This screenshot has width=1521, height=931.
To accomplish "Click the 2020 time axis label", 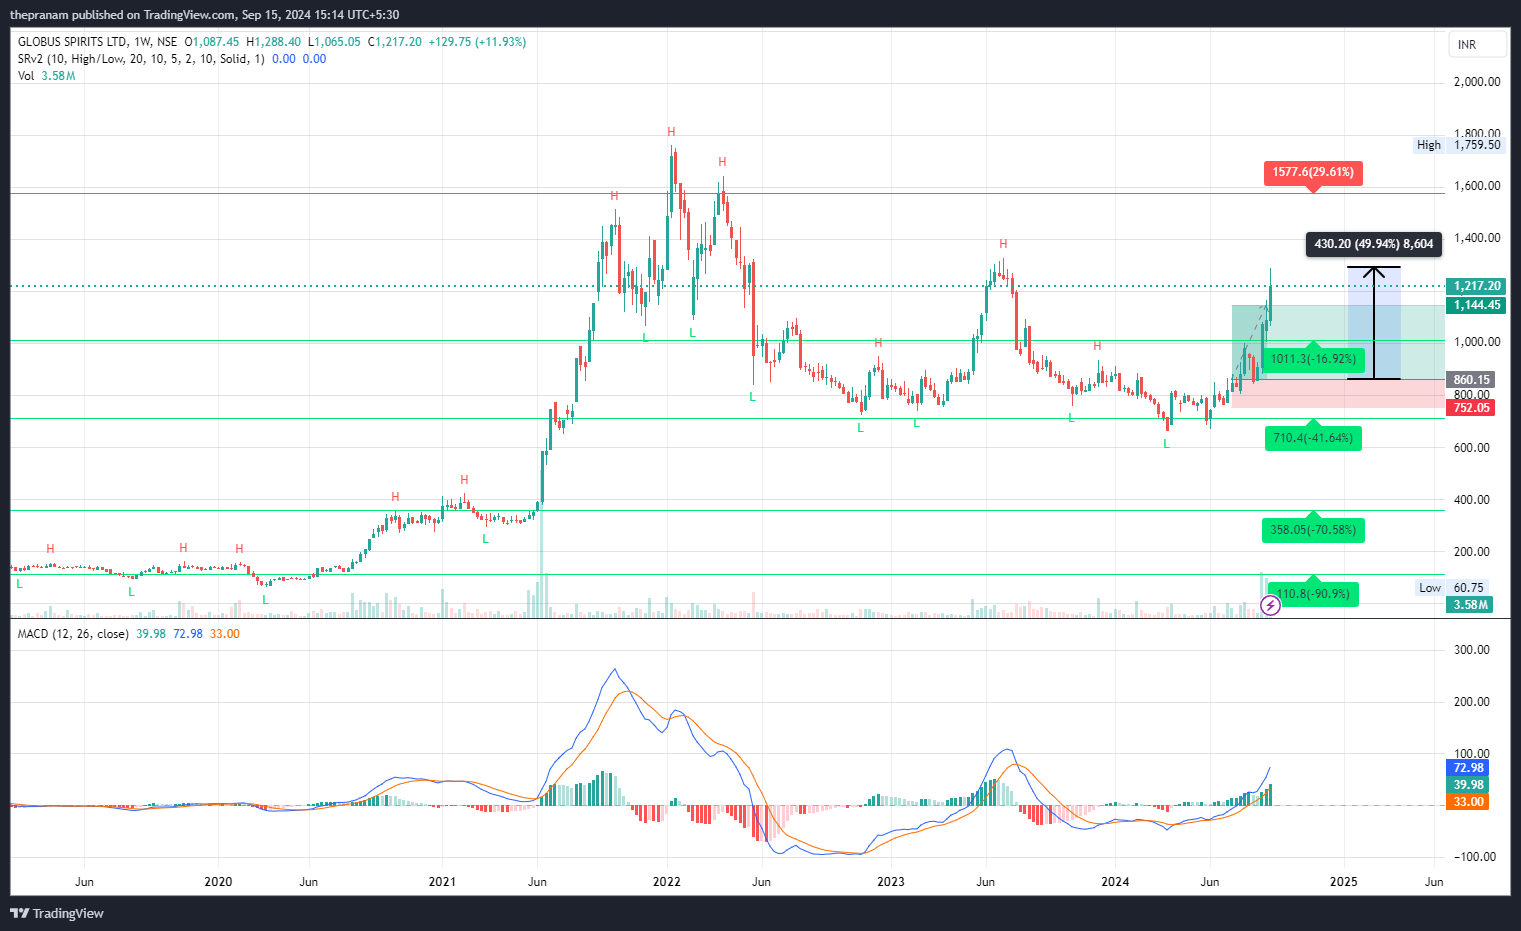I will [x=218, y=882].
